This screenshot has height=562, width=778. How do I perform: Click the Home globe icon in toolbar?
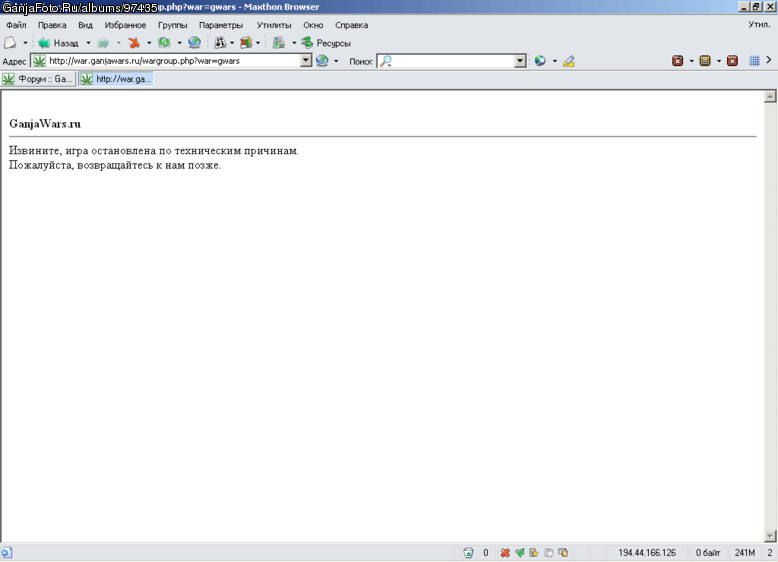pyautogui.click(x=194, y=43)
